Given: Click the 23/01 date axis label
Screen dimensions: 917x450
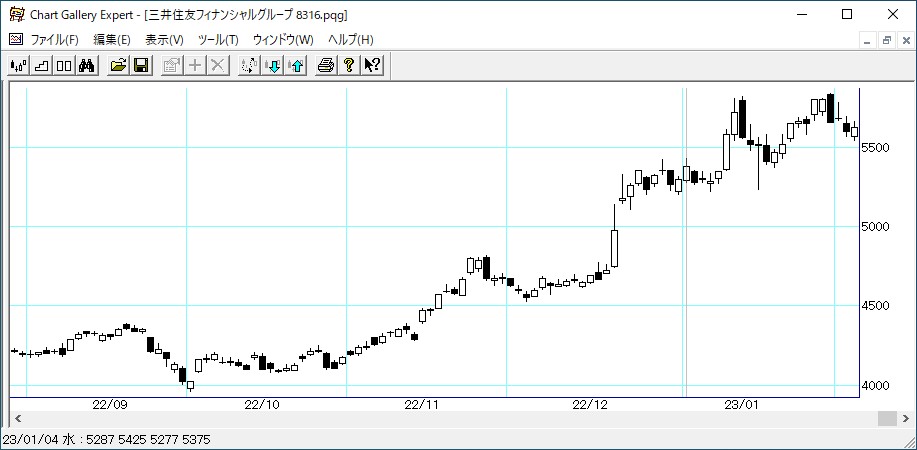Looking at the screenshot, I should pyautogui.click(x=742, y=404).
